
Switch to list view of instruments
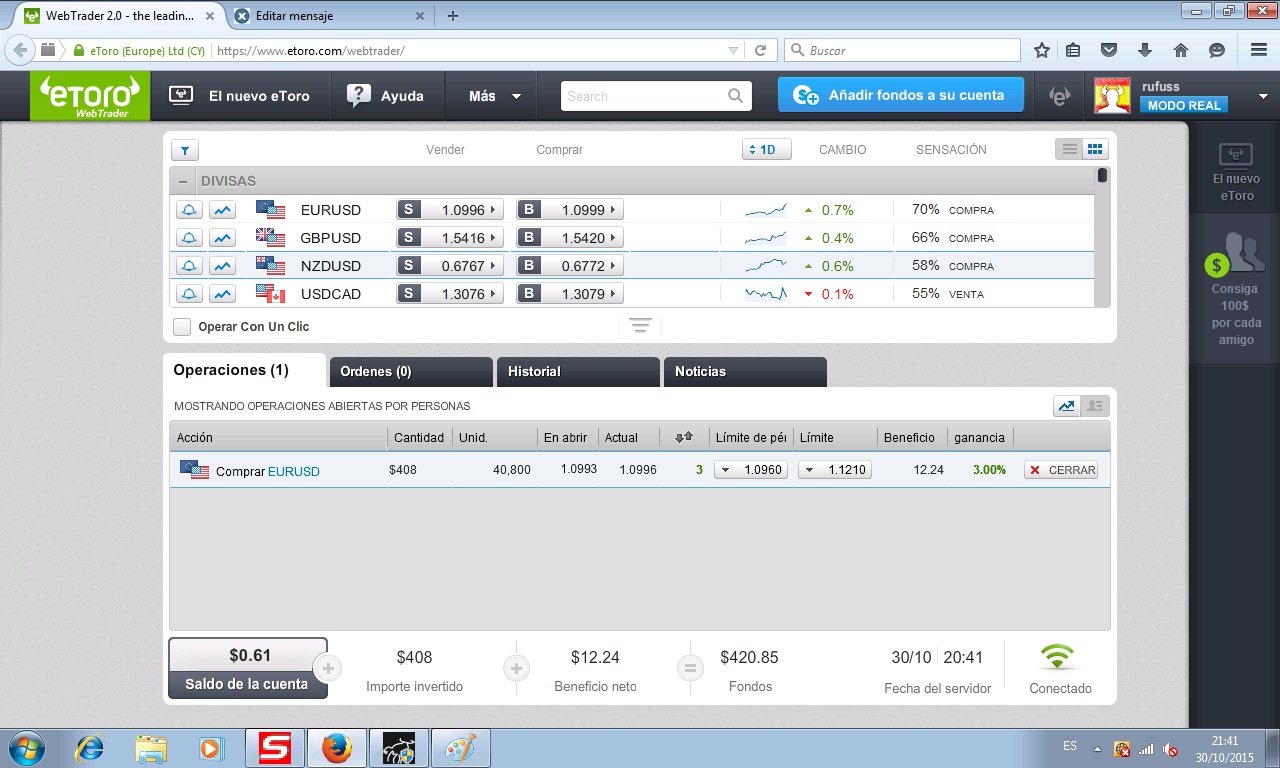pos(1069,149)
